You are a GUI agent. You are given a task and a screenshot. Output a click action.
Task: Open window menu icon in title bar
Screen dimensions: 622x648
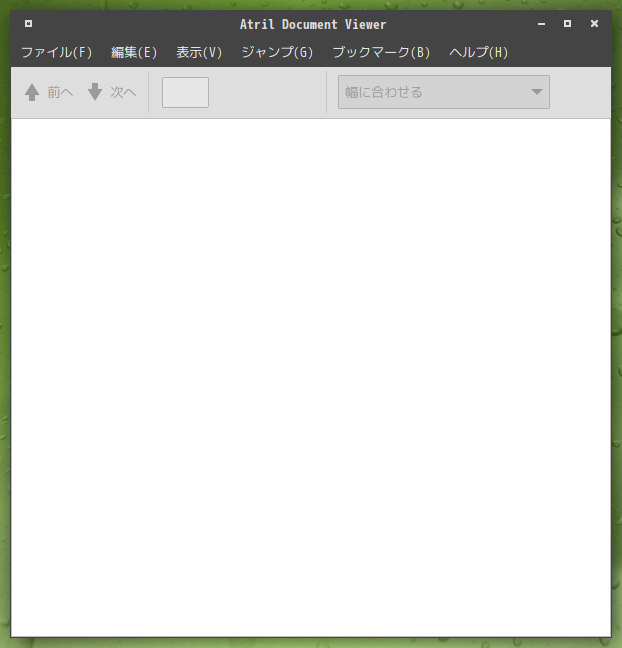click(28, 24)
